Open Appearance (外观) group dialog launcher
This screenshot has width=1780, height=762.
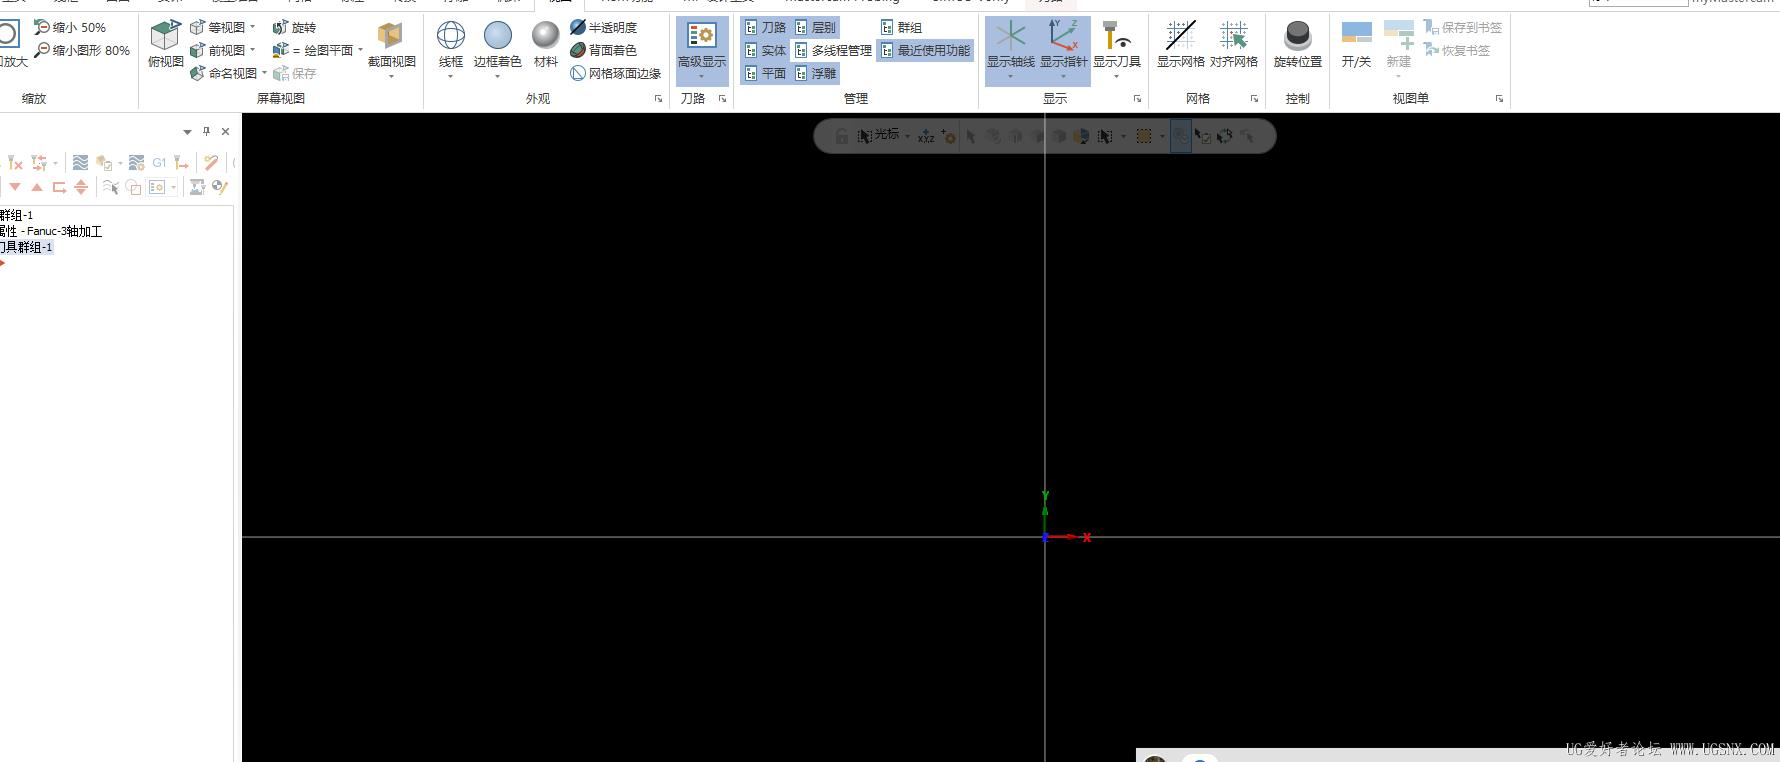pos(658,98)
